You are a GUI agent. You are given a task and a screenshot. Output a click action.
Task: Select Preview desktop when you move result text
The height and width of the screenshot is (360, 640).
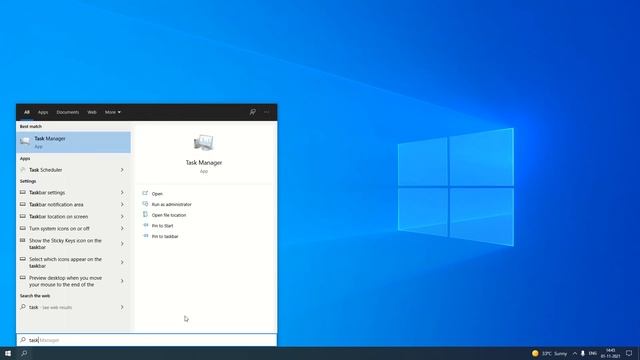[65, 281]
